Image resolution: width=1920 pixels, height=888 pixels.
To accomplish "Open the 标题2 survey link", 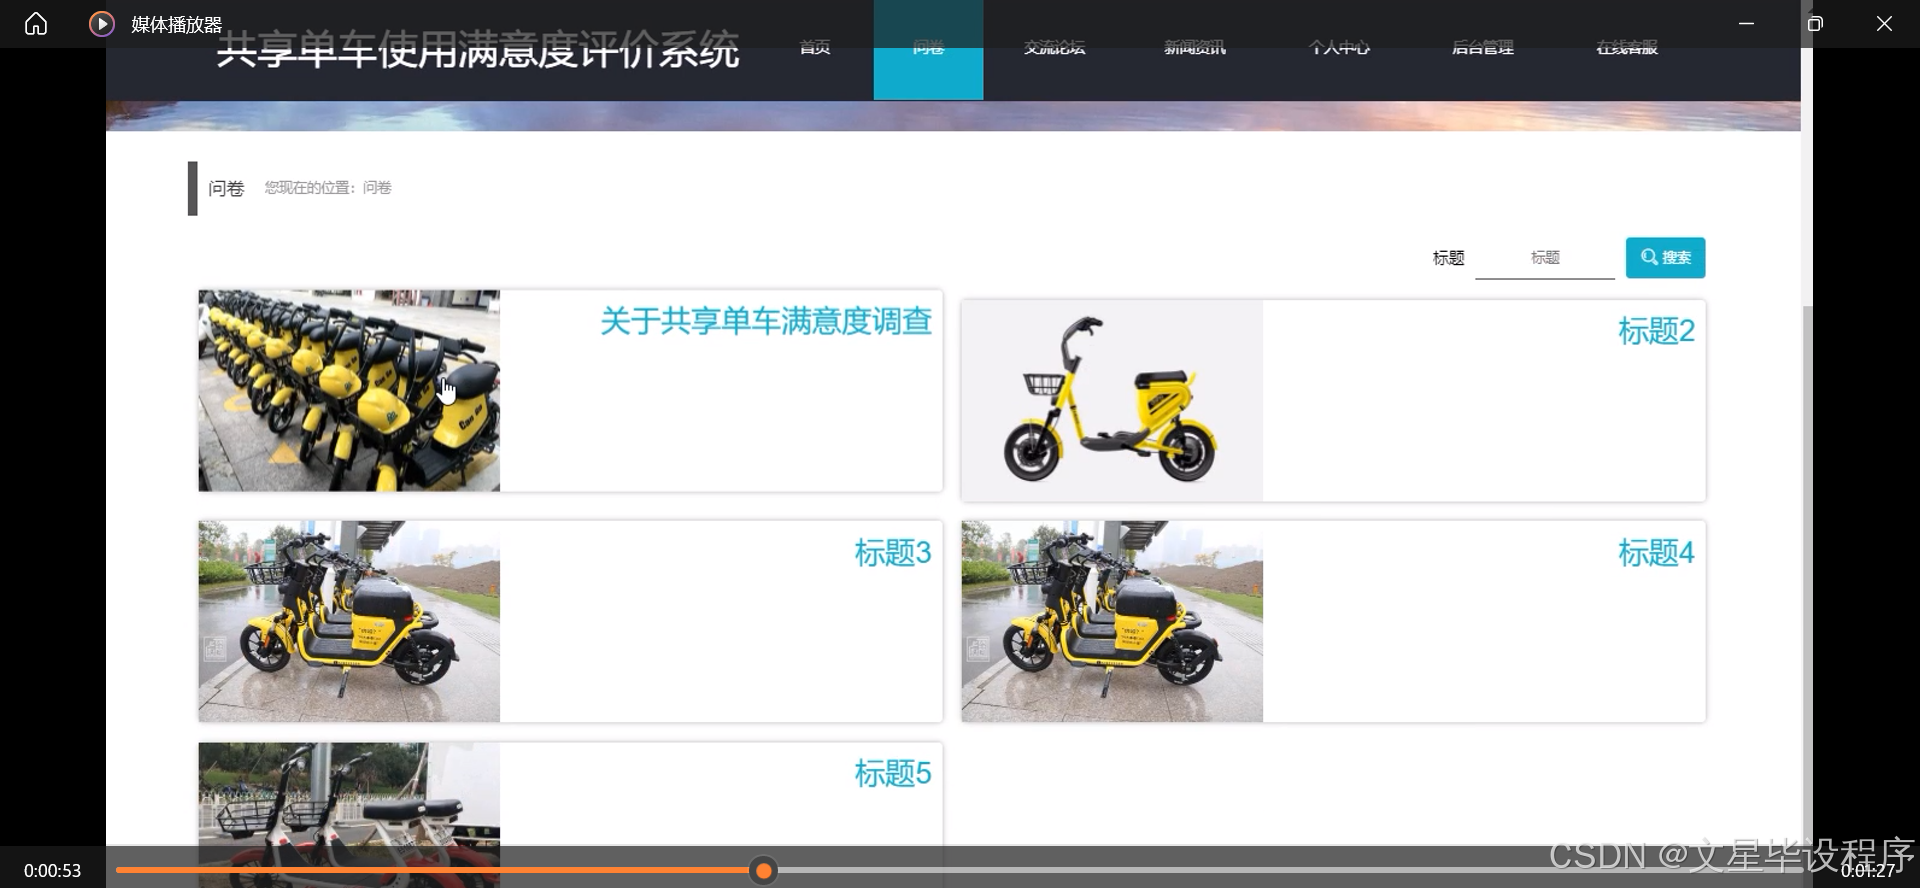I will click(x=1656, y=331).
